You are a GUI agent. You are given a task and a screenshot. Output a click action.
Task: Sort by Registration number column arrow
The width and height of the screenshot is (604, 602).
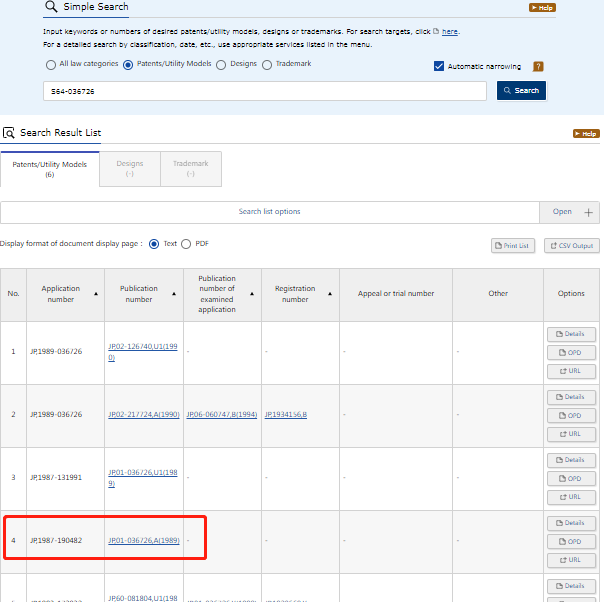[x=330, y=294]
